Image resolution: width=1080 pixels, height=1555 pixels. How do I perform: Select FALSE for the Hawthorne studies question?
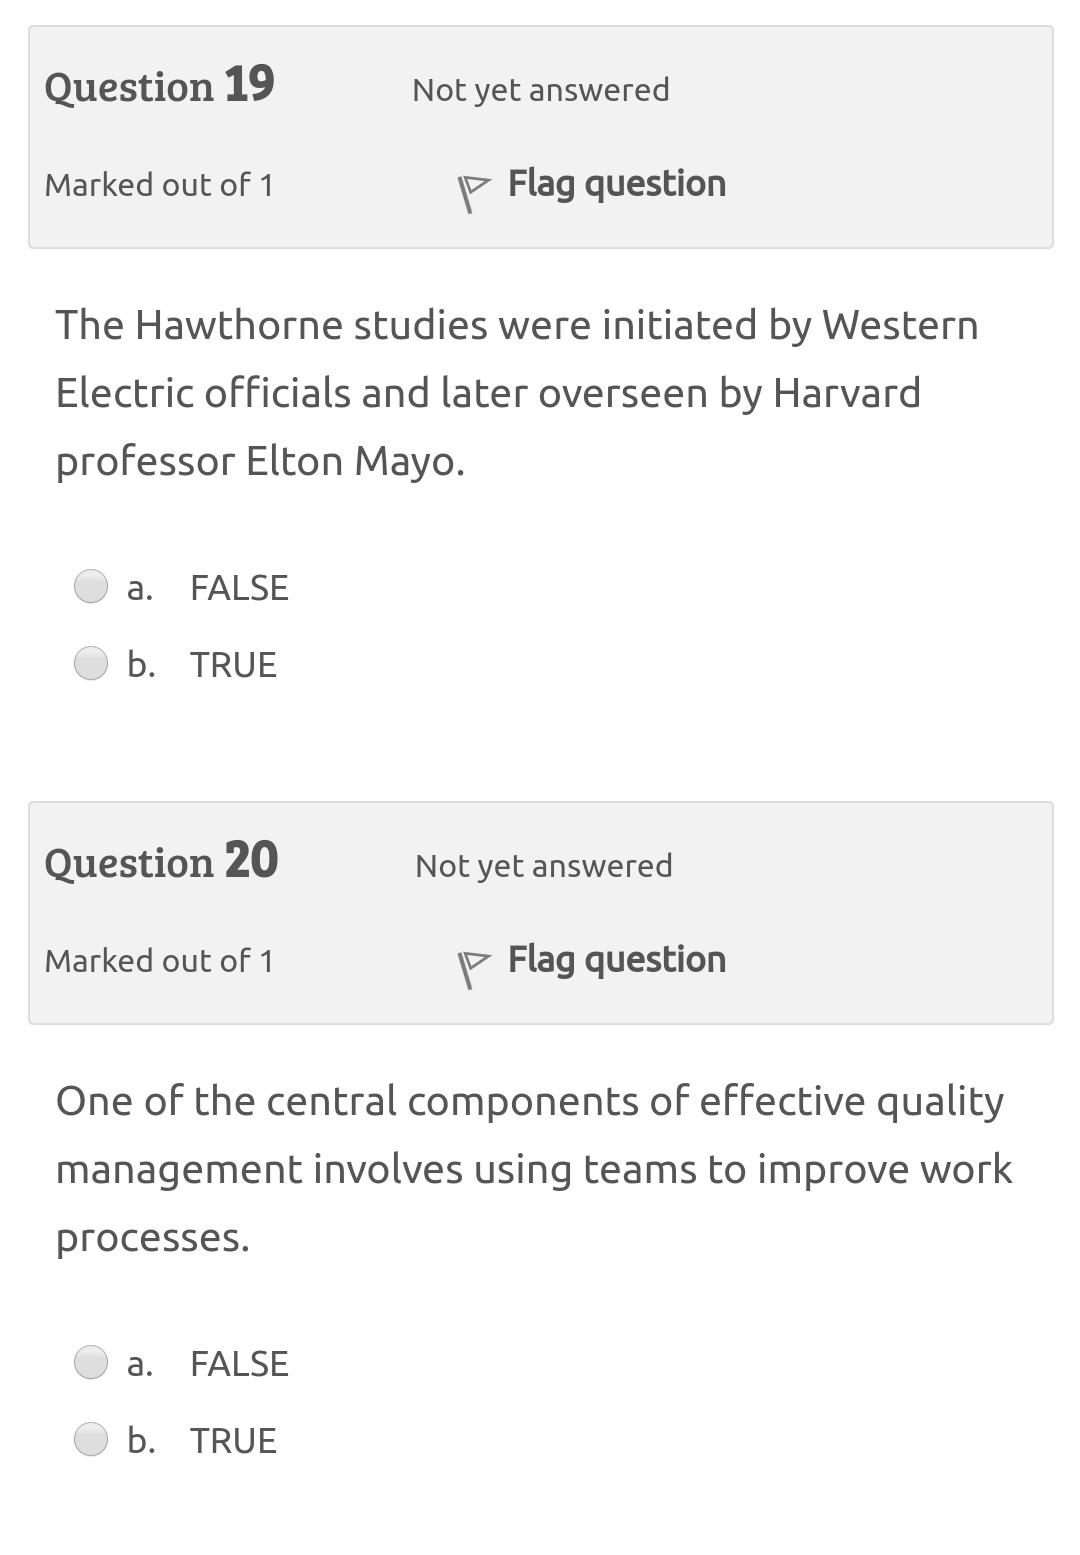tap(91, 586)
